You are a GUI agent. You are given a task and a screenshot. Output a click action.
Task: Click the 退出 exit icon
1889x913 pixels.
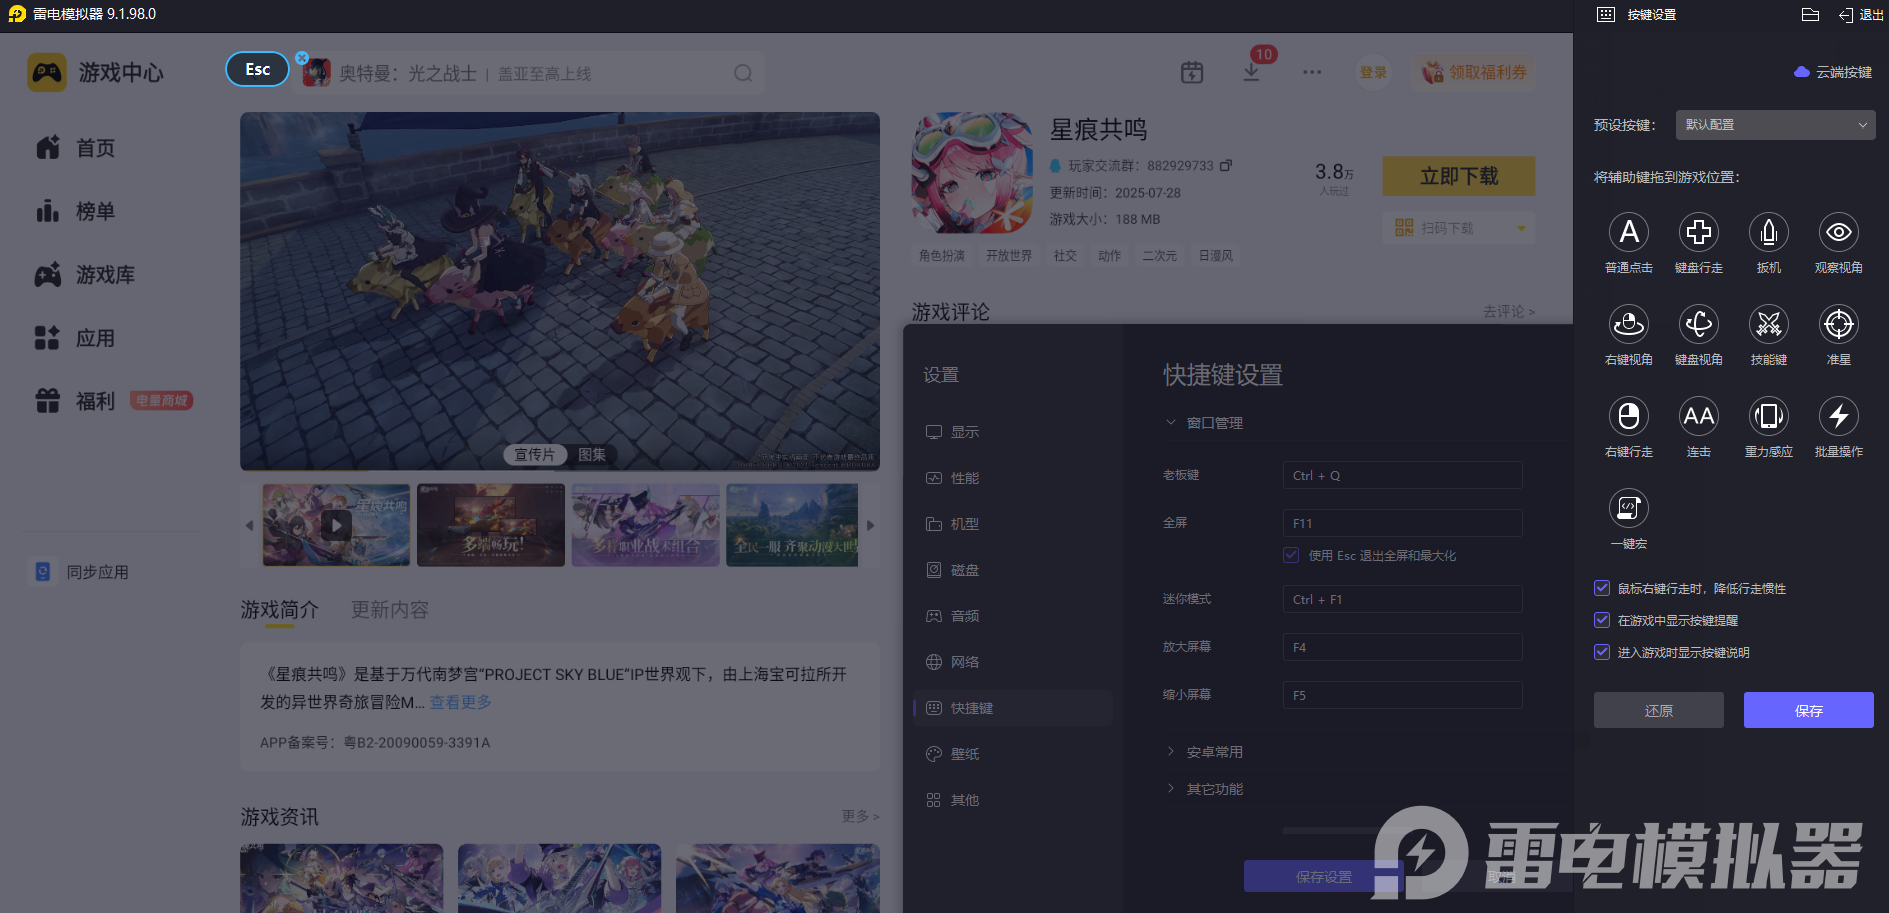(1846, 15)
